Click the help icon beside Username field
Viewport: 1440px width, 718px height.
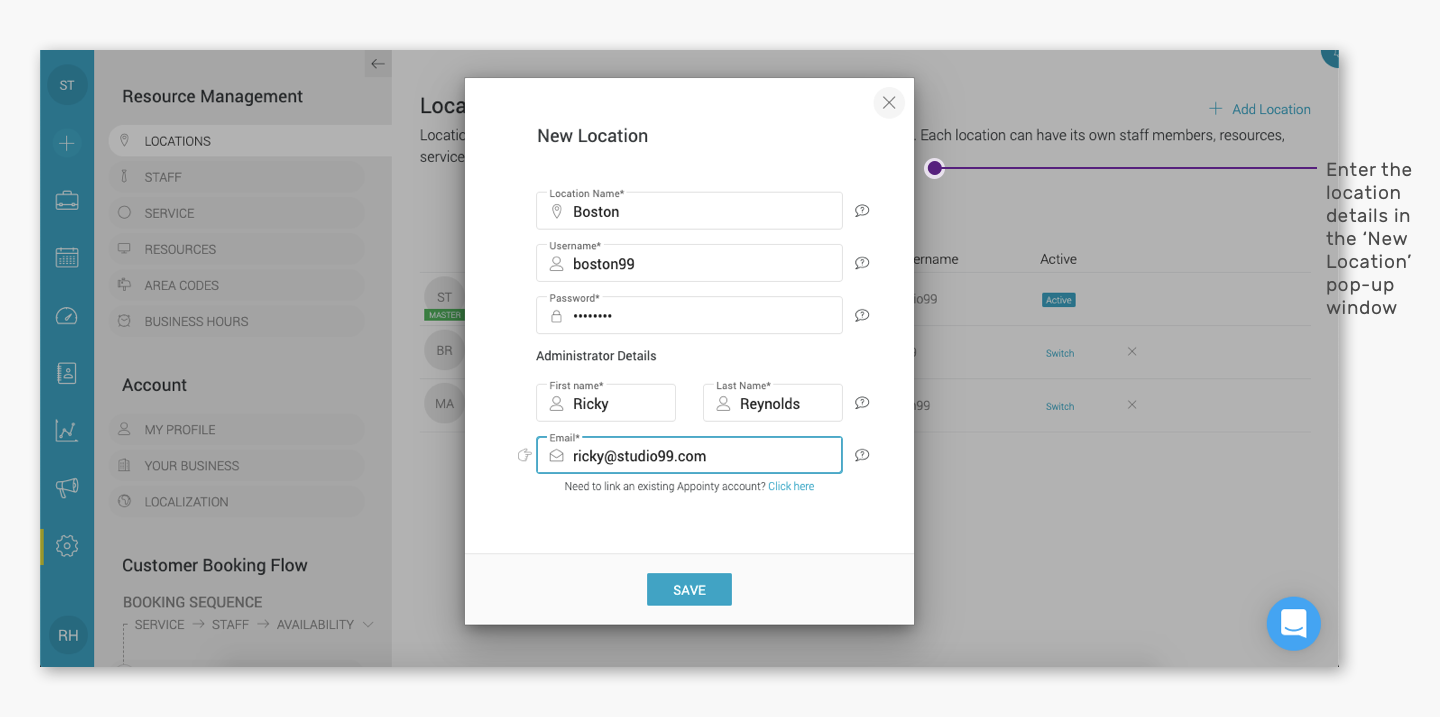click(862, 263)
